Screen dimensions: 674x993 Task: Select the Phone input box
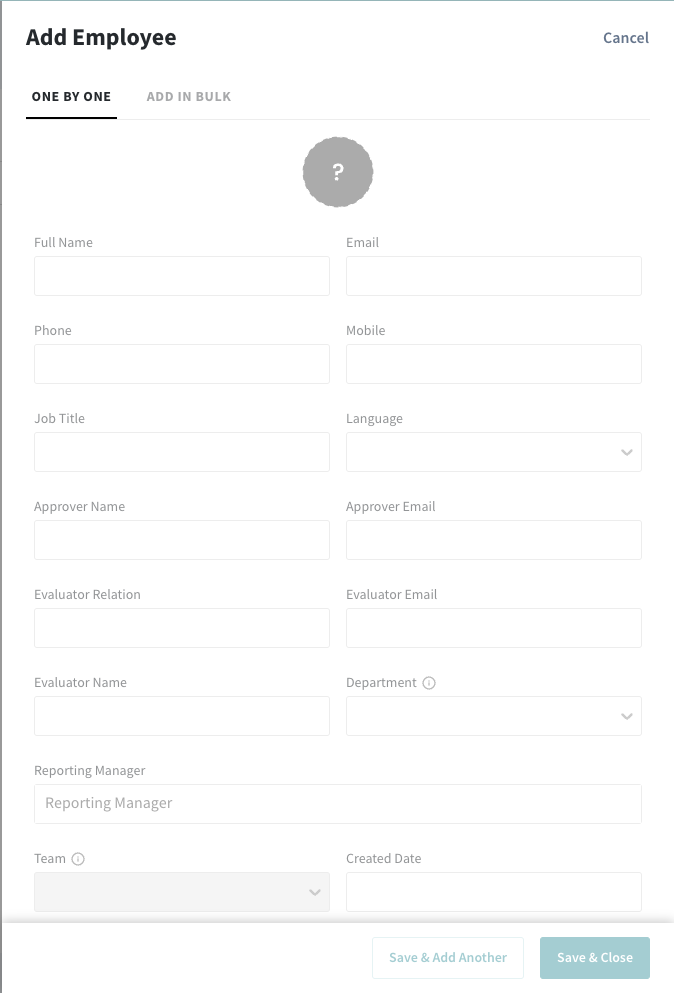pos(181,364)
